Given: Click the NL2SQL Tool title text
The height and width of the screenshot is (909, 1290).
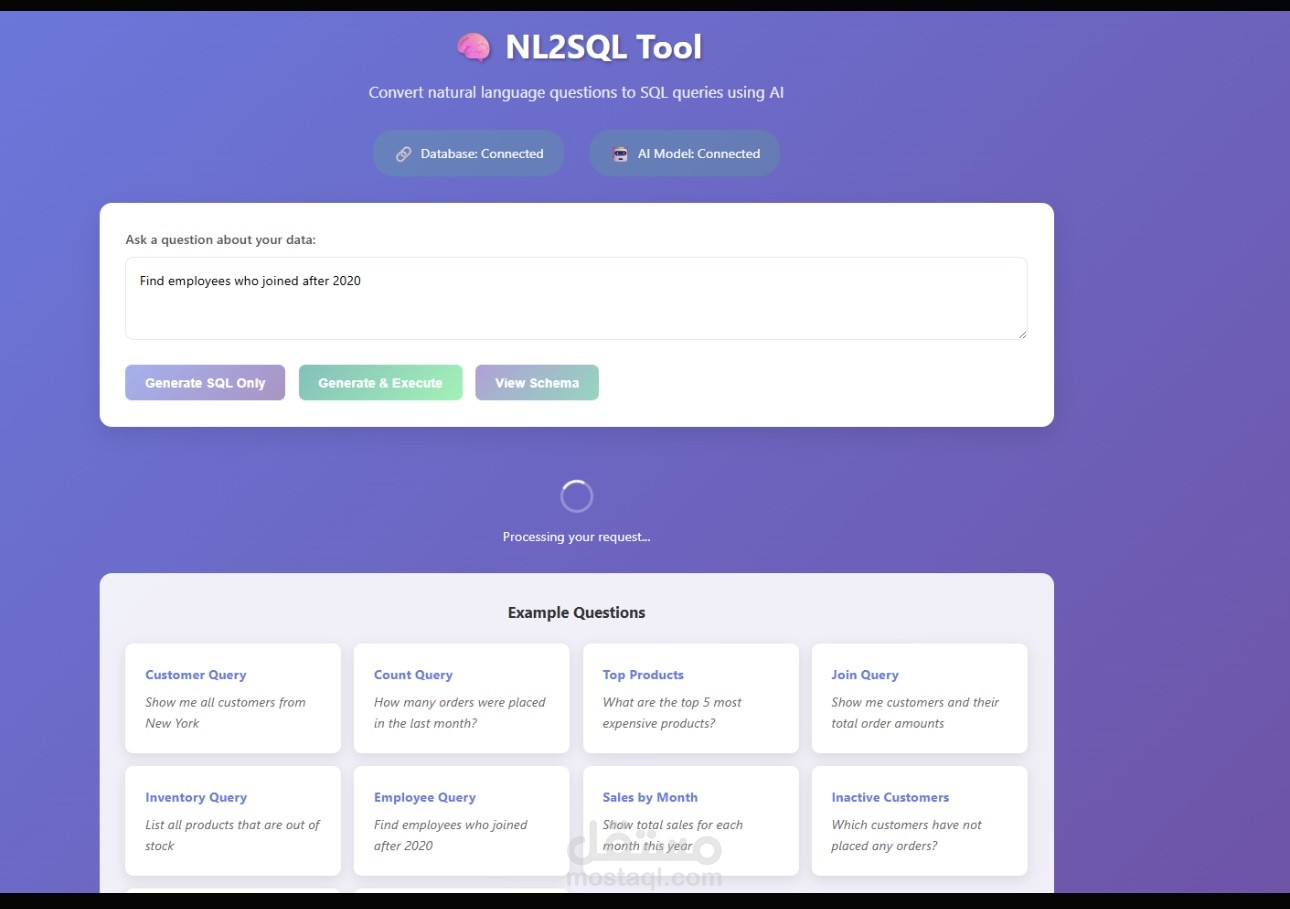Looking at the screenshot, I should (x=604, y=47).
